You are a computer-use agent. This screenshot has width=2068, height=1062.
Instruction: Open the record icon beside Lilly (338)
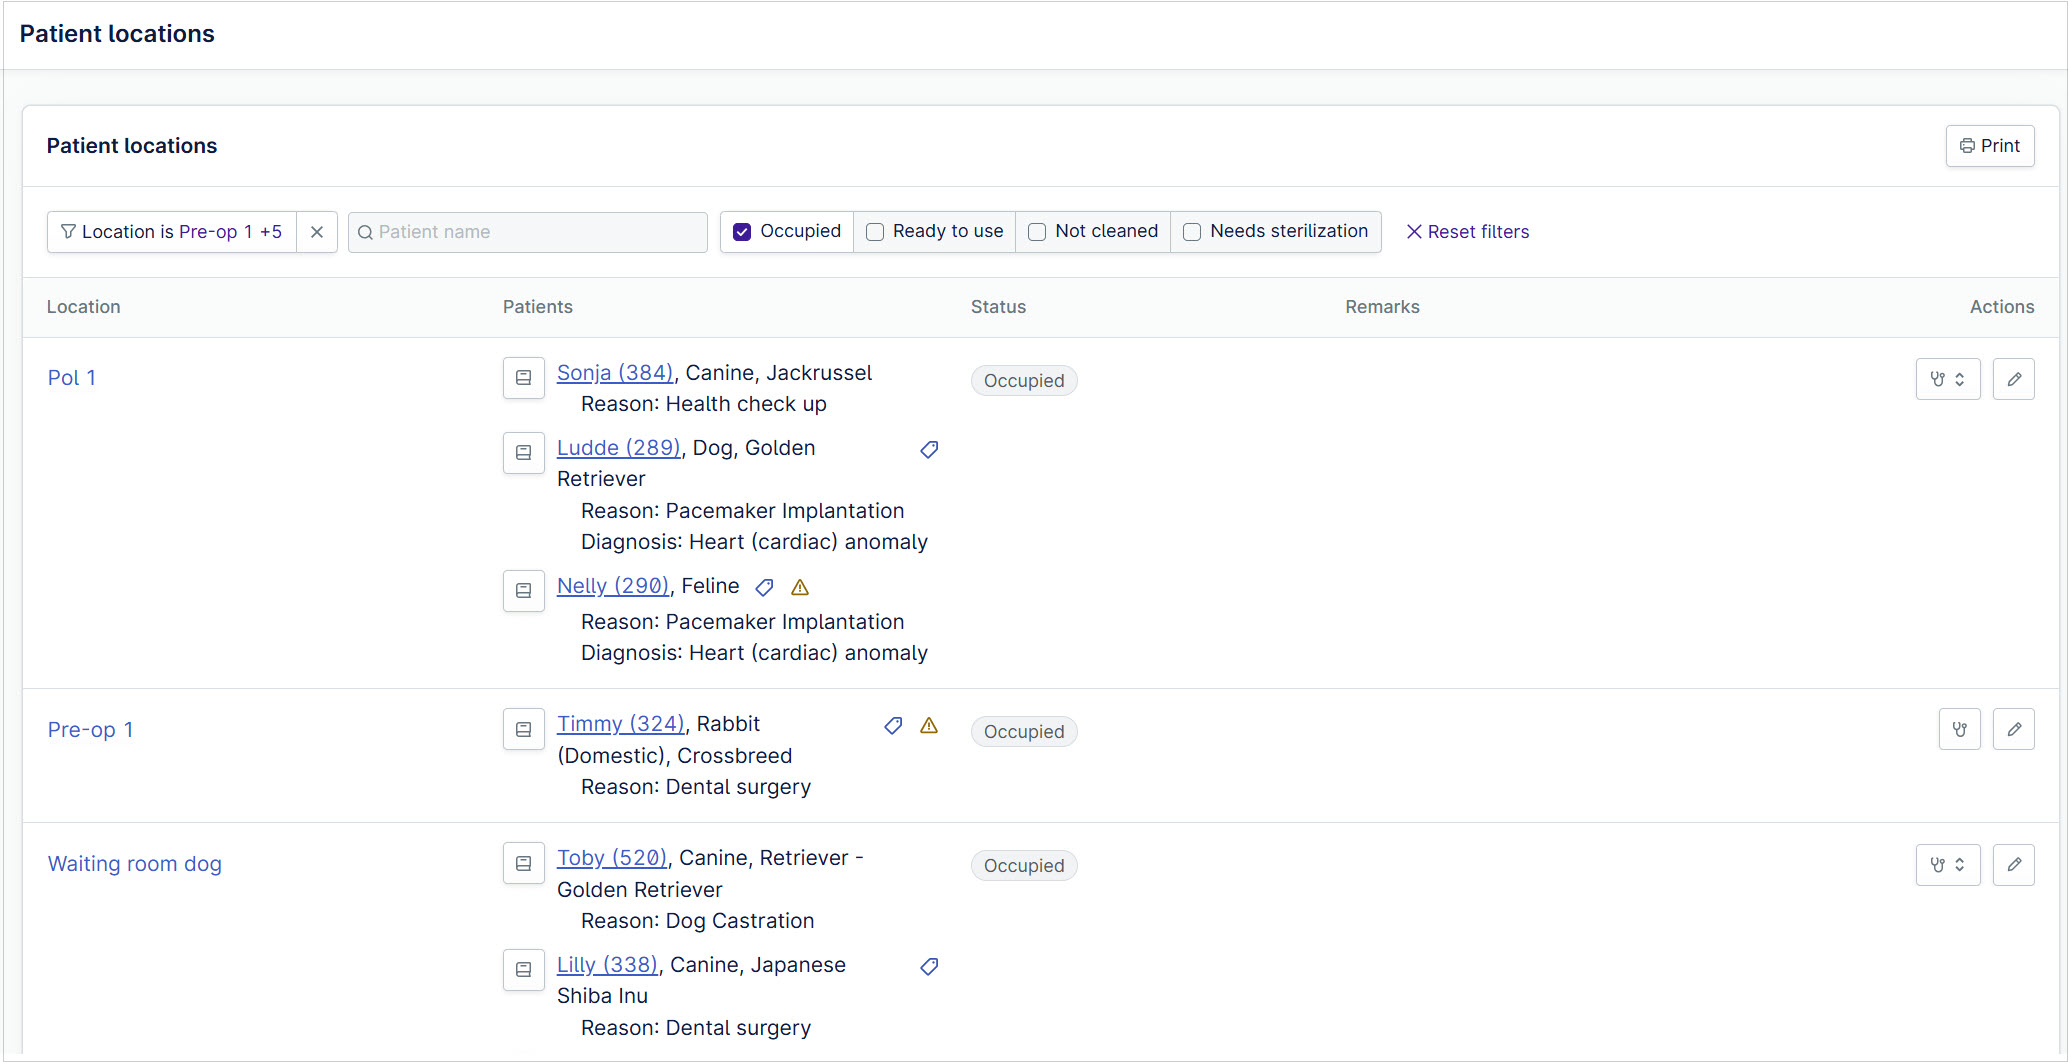(x=523, y=970)
